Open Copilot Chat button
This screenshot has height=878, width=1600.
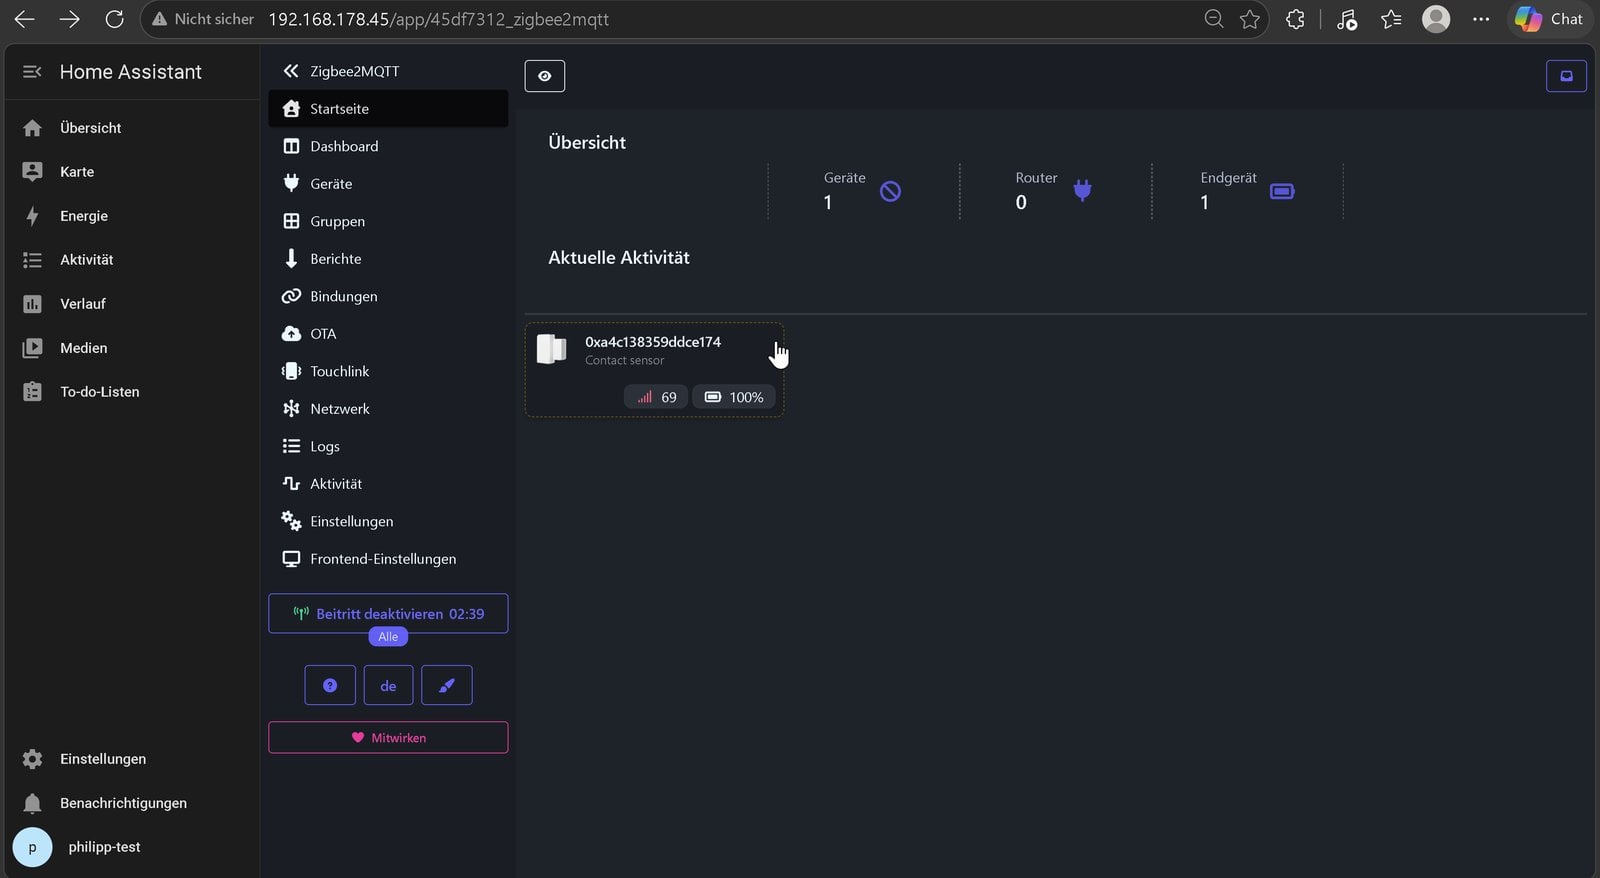coord(1549,19)
